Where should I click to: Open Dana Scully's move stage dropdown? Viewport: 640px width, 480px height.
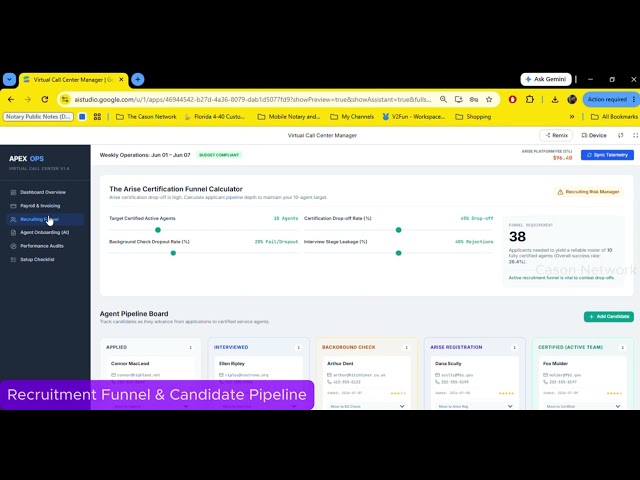tap(474, 406)
